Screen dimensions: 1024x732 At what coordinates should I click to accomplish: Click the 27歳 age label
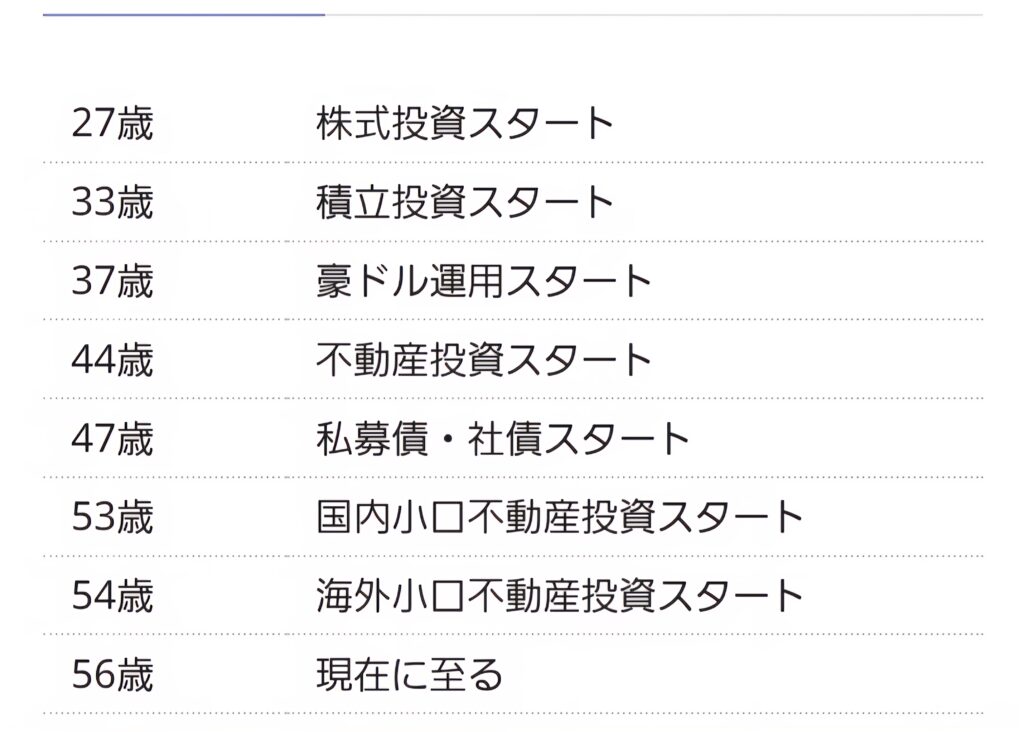point(112,124)
